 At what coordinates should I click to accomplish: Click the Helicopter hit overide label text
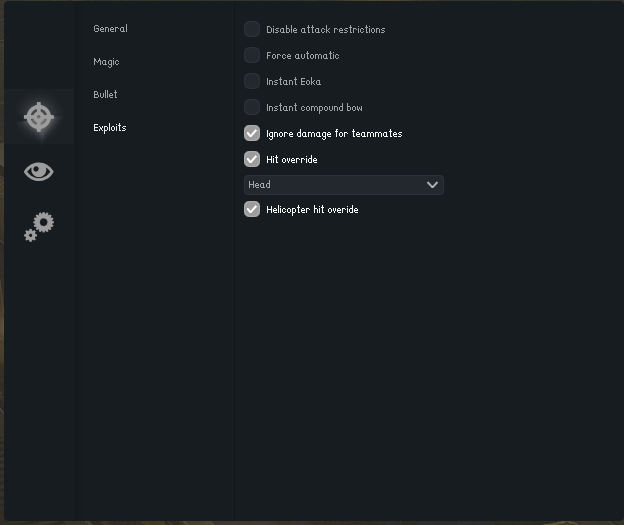[312, 210]
